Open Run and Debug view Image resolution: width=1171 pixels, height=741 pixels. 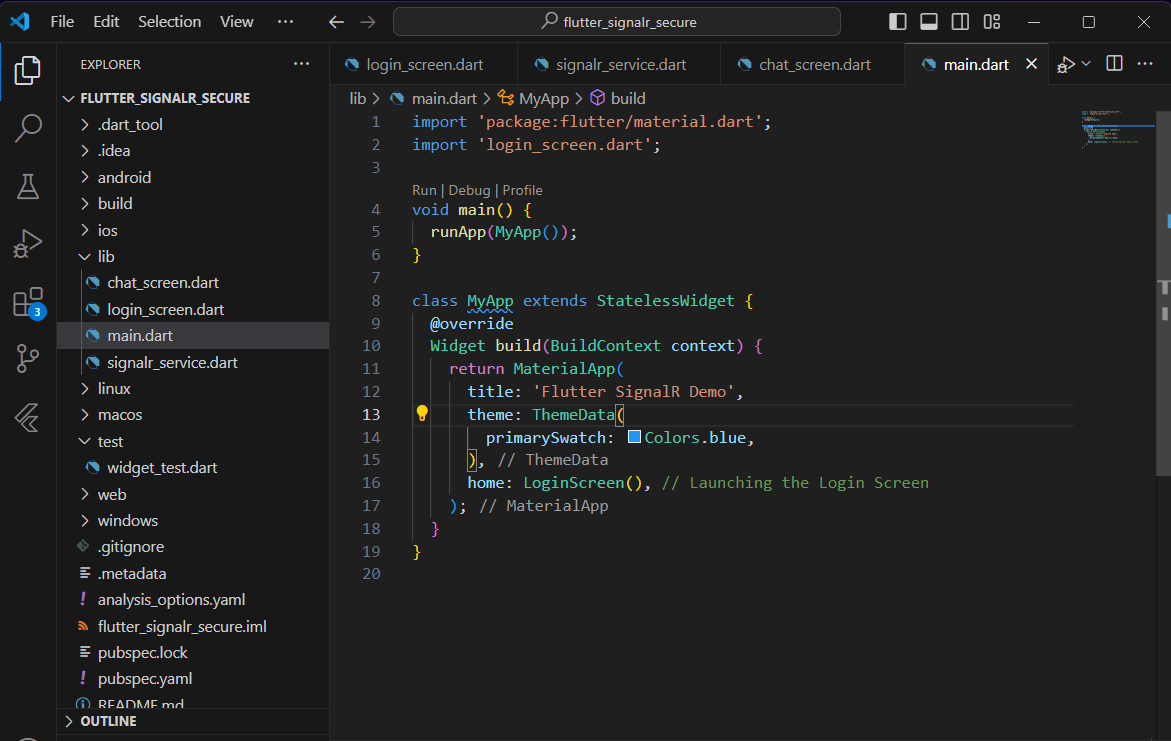click(x=28, y=244)
